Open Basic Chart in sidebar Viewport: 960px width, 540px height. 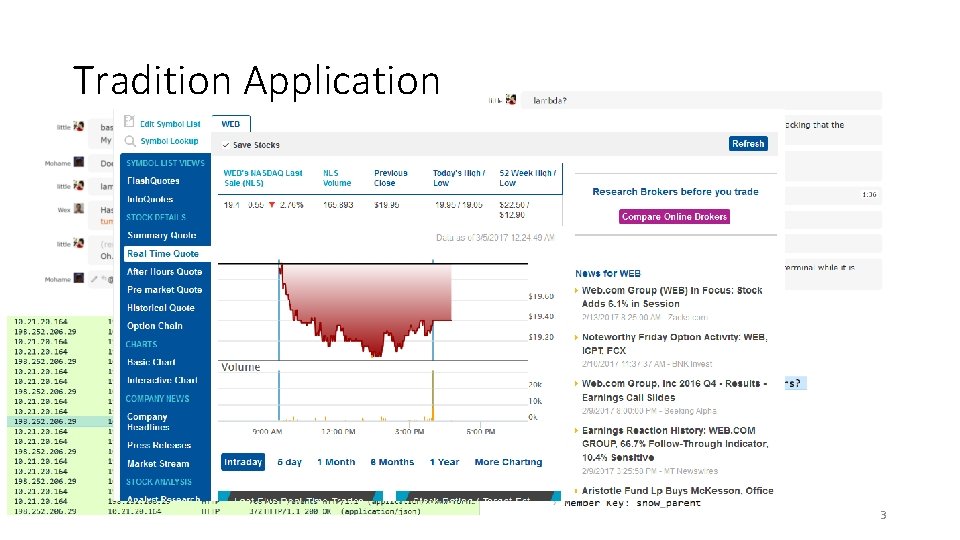click(x=151, y=362)
